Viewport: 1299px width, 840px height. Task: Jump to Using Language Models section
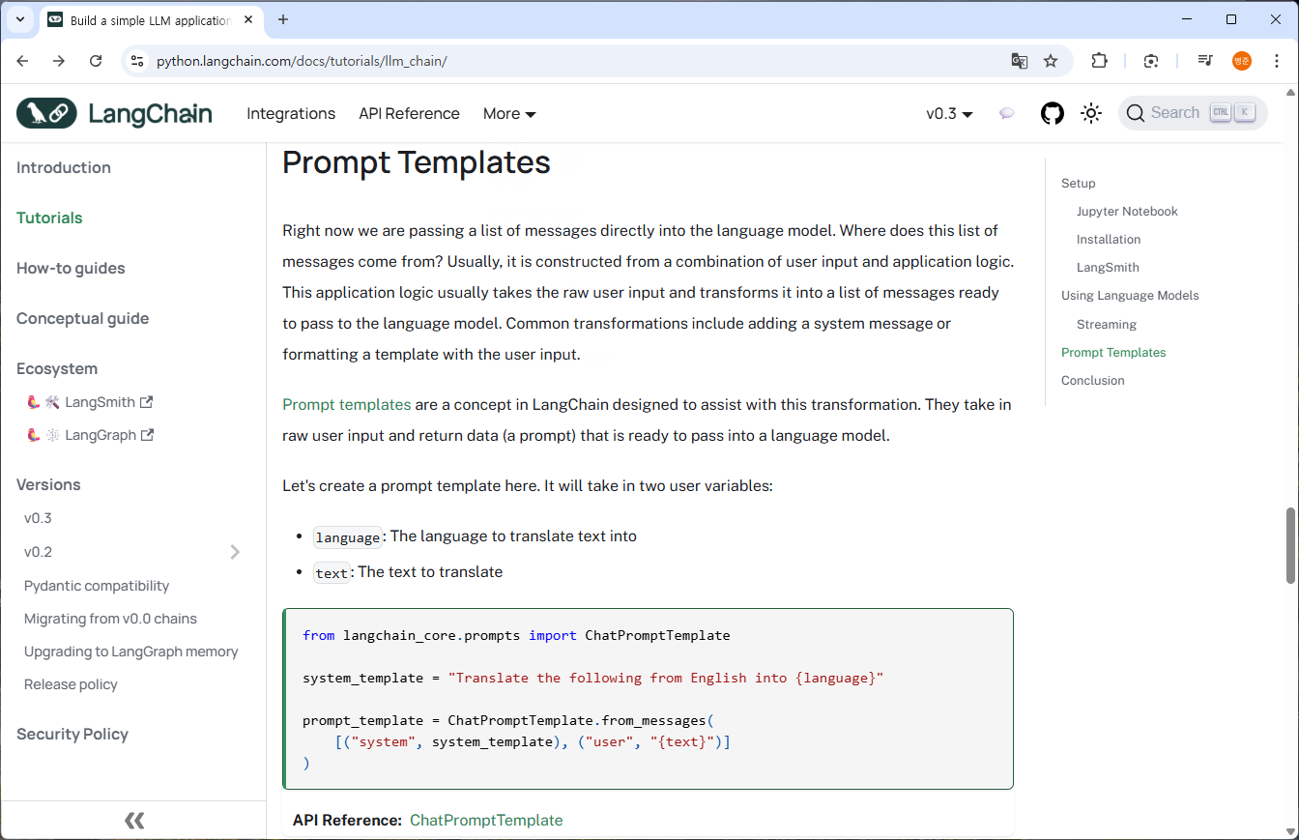(1130, 295)
